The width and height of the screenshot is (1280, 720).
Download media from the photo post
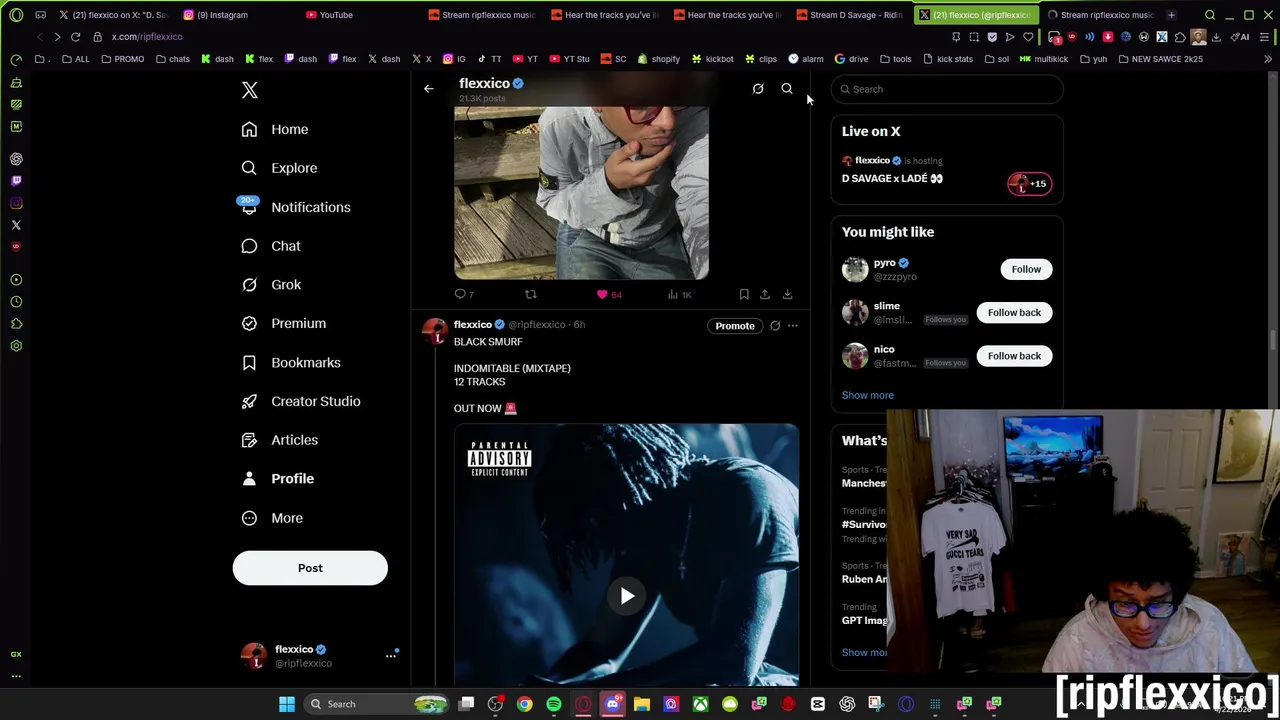tap(787, 294)
